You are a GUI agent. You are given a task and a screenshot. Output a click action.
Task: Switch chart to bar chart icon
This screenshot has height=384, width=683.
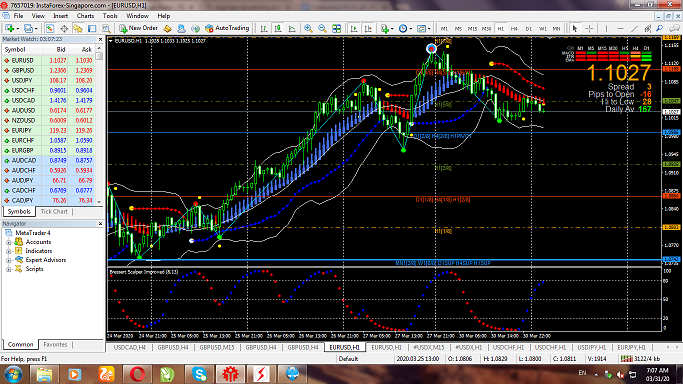[x=264, y=28]
